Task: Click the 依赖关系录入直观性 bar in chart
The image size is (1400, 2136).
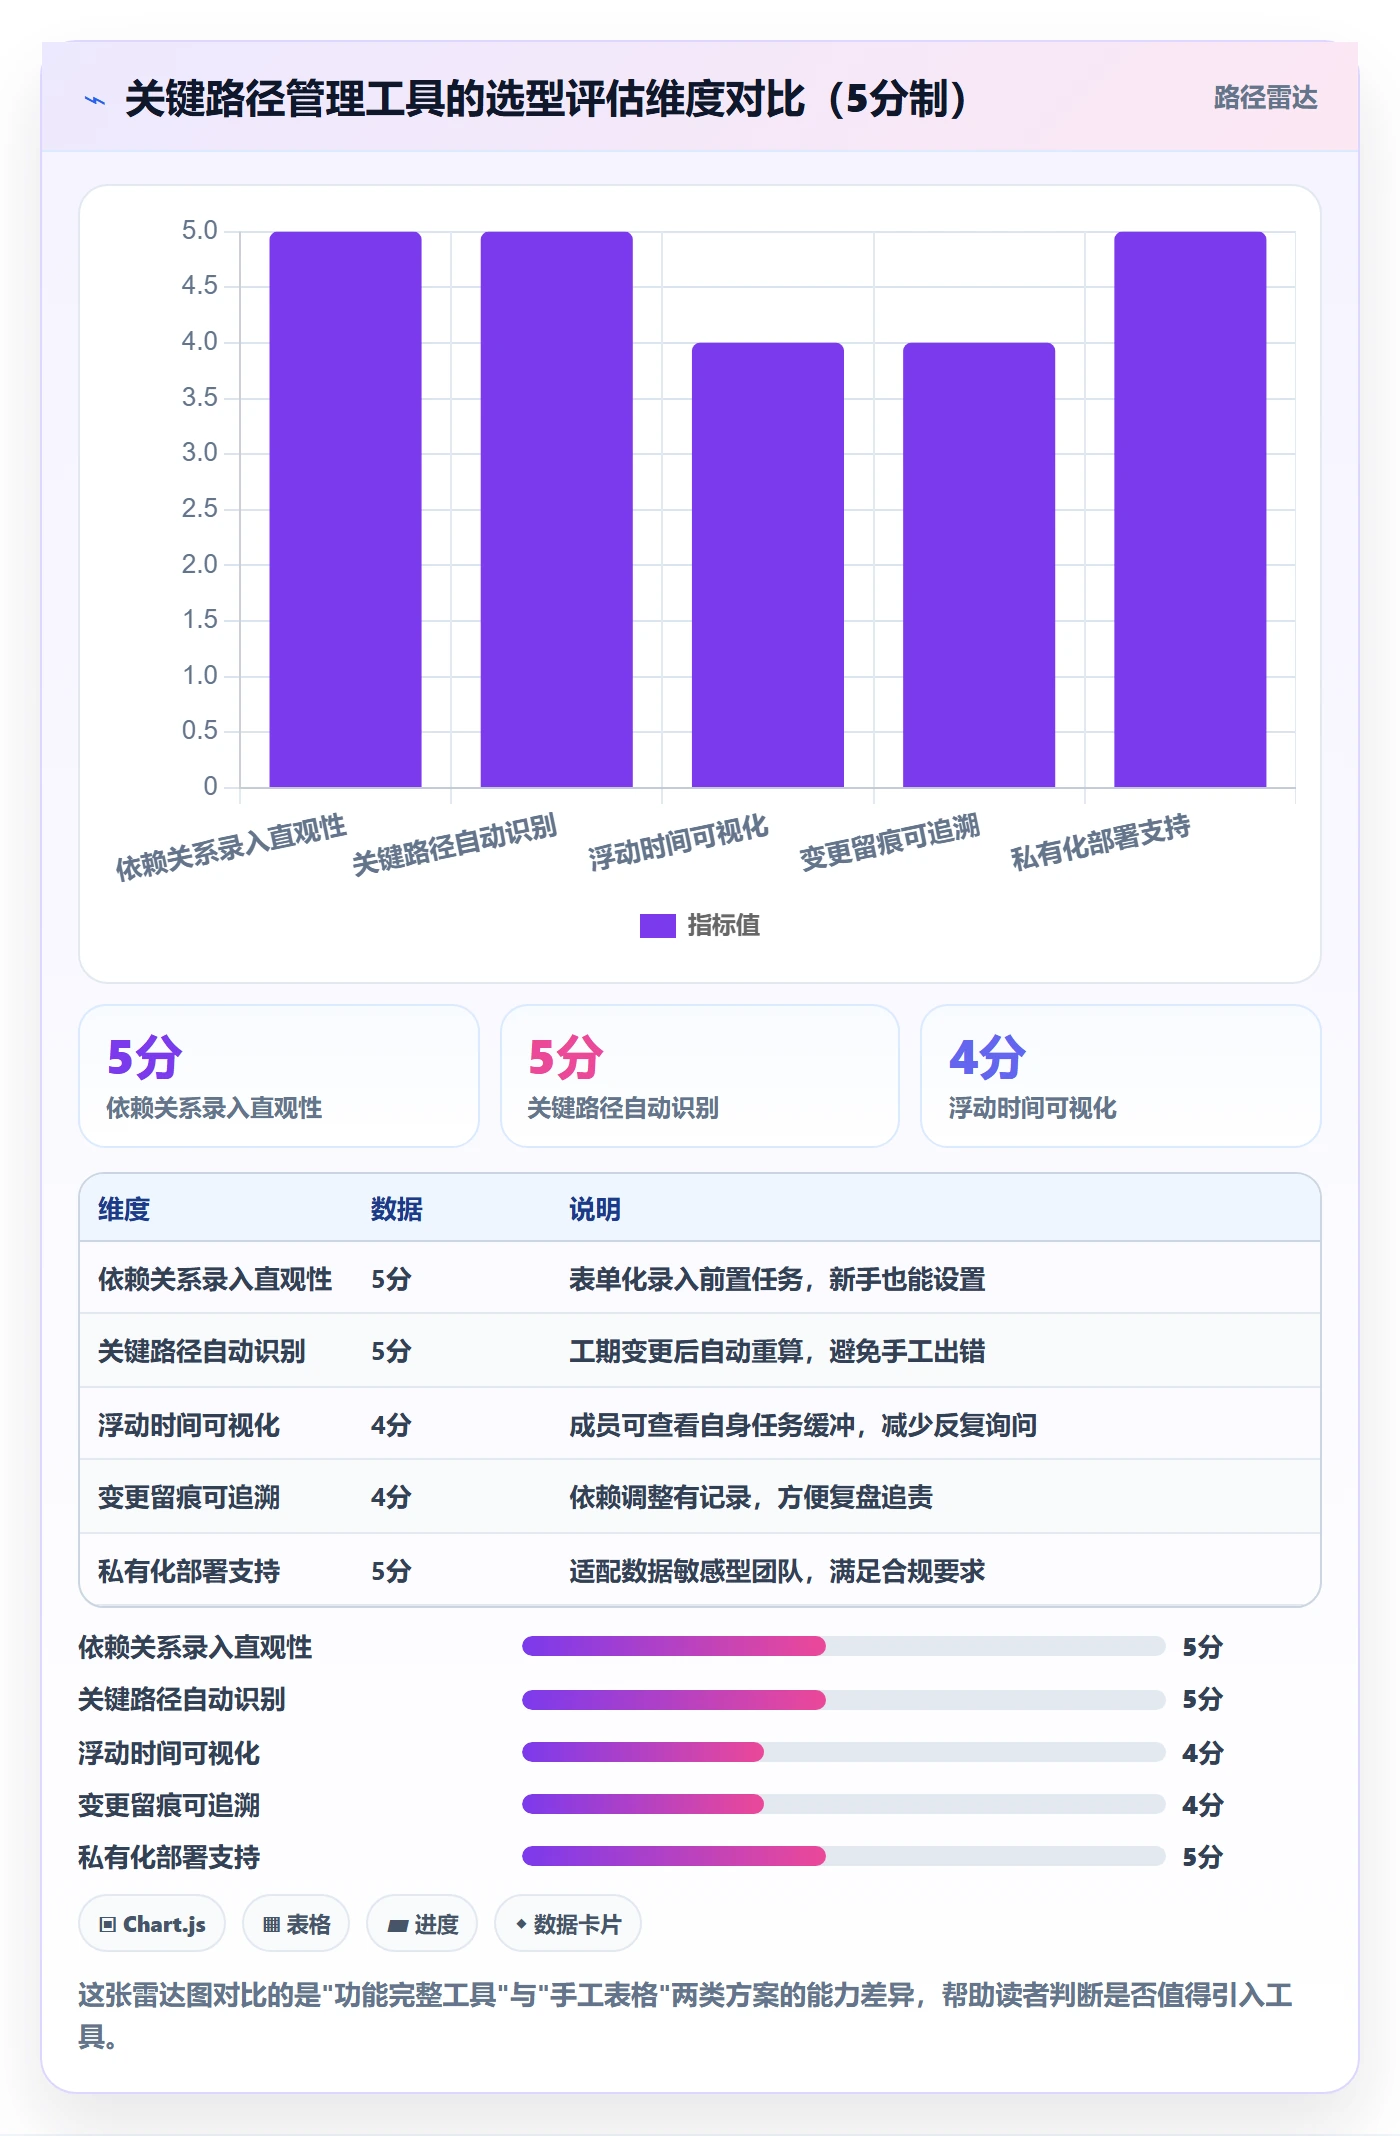Action: (x=345, y=509)
